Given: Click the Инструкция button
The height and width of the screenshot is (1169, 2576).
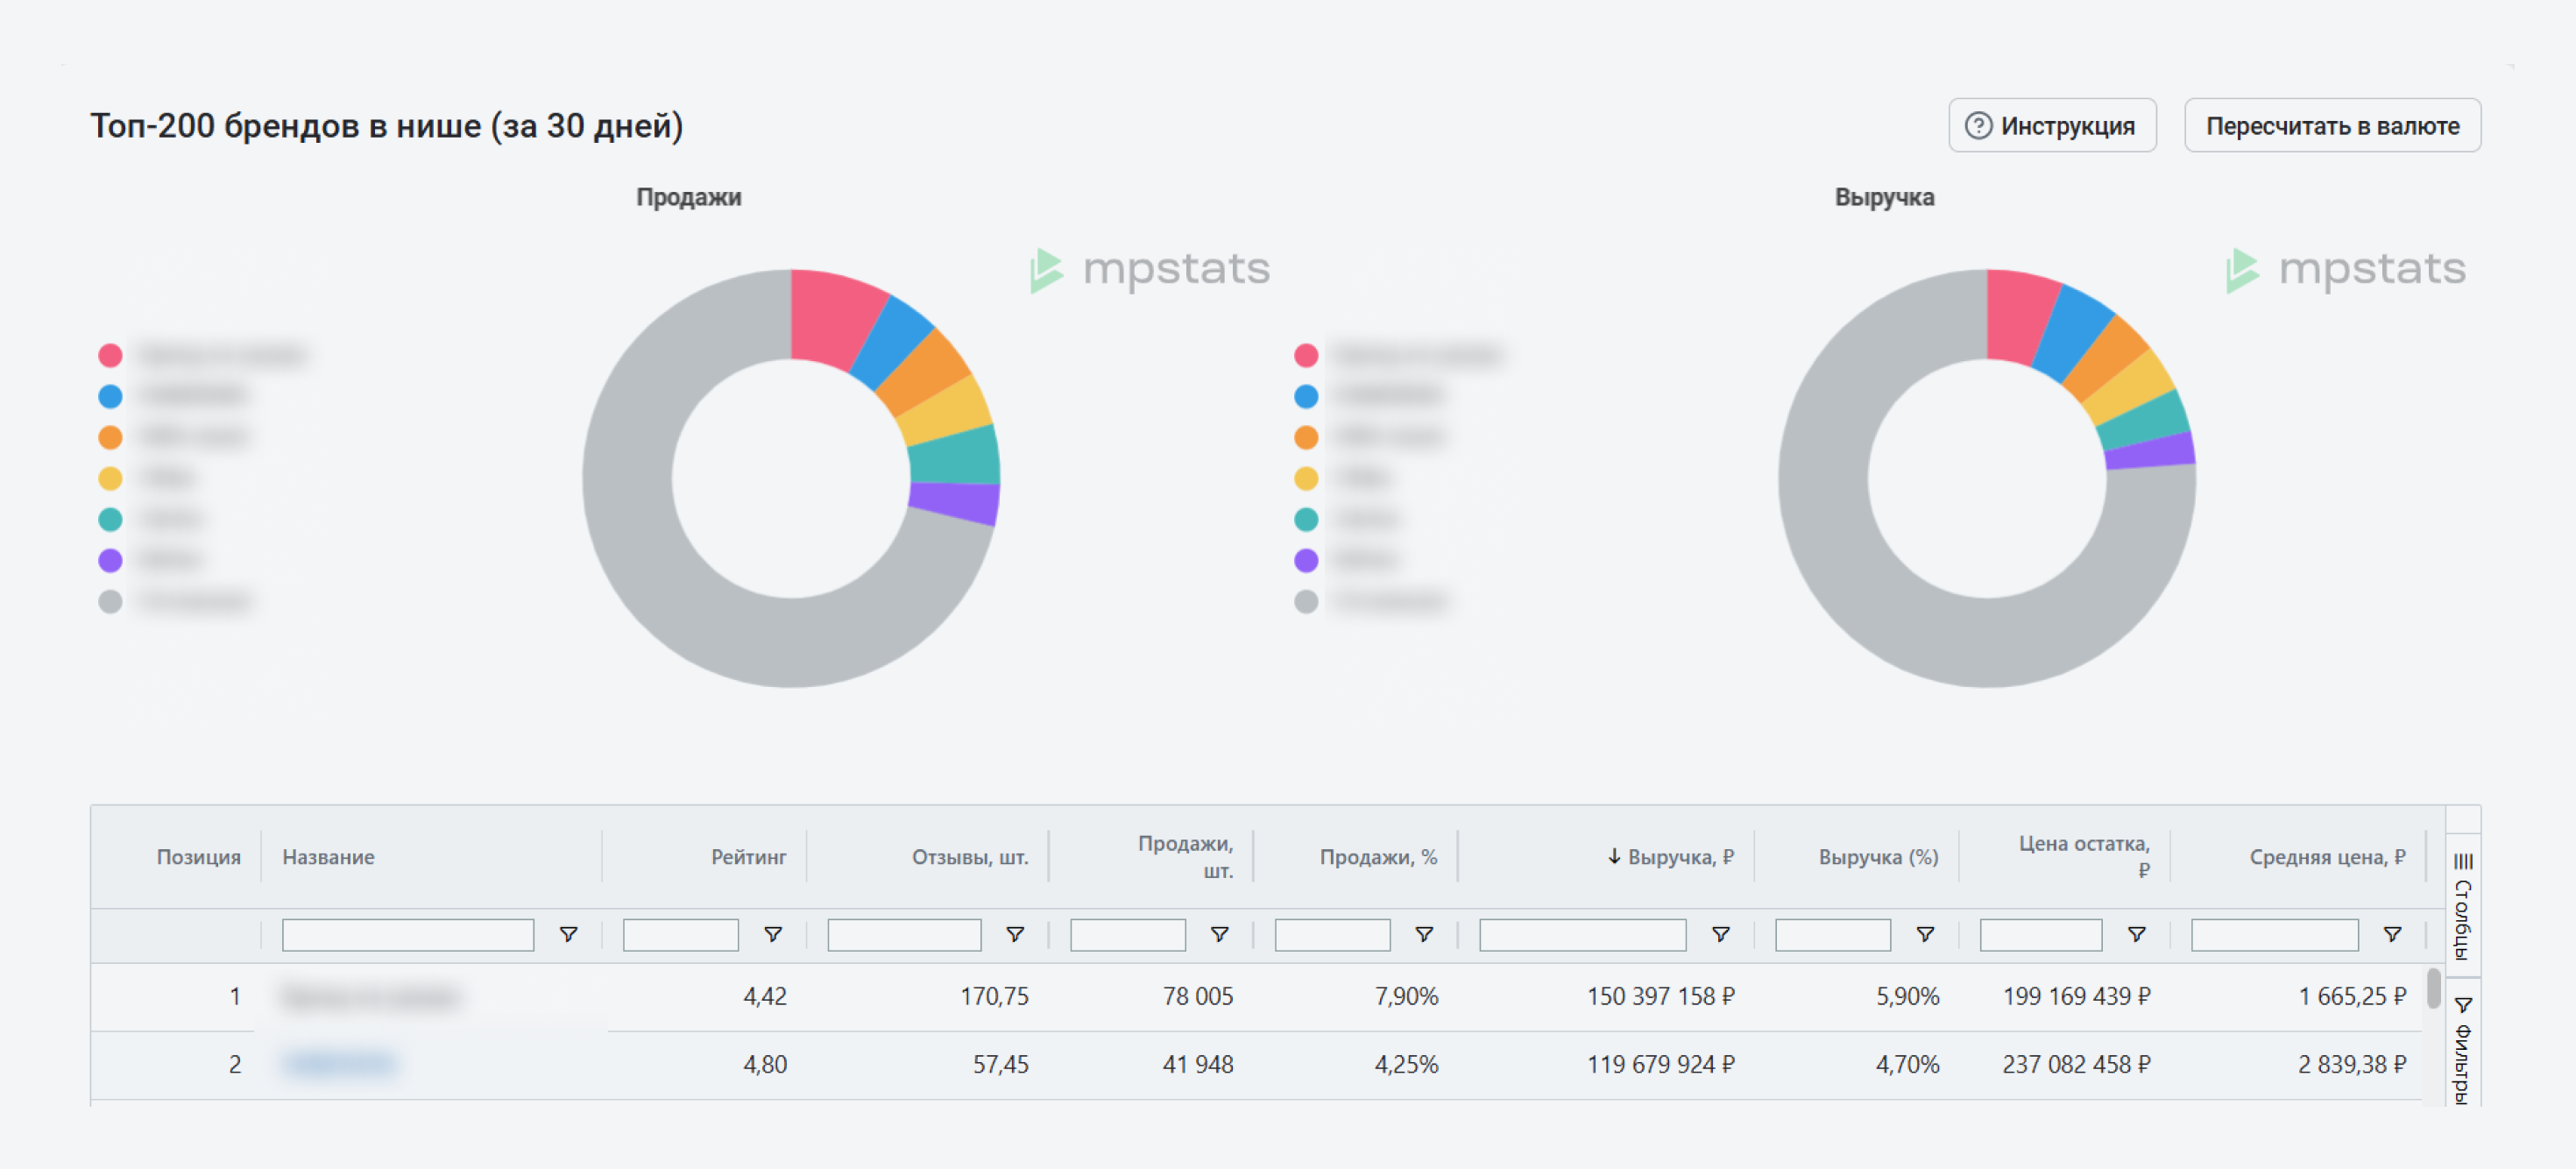Looking at the screenshot, I should pyautogui.click(x=2051, y=126).
